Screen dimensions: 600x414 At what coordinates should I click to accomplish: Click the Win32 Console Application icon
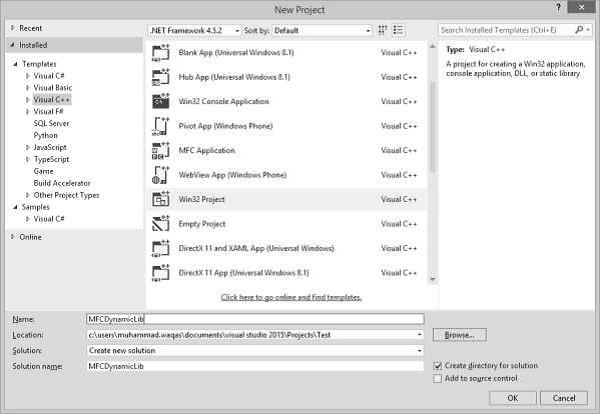[x=161, y=102]
